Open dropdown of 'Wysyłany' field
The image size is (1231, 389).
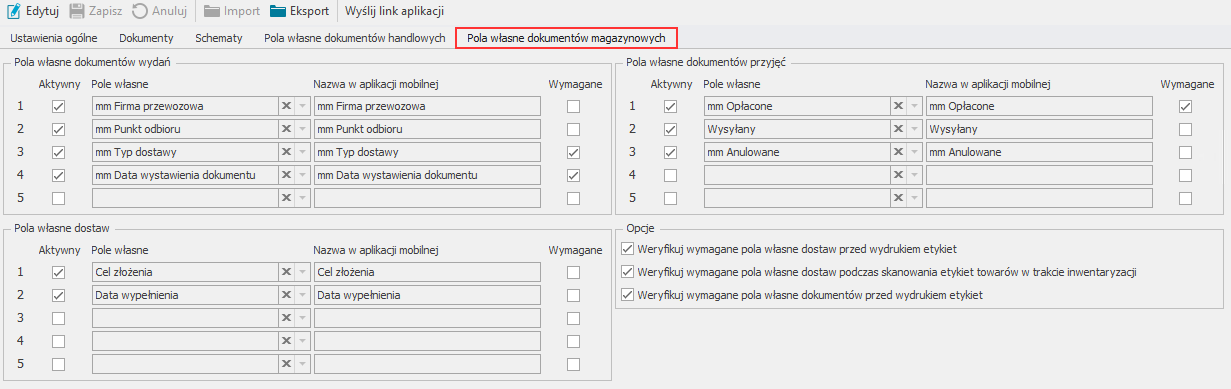tap(915, 129)
